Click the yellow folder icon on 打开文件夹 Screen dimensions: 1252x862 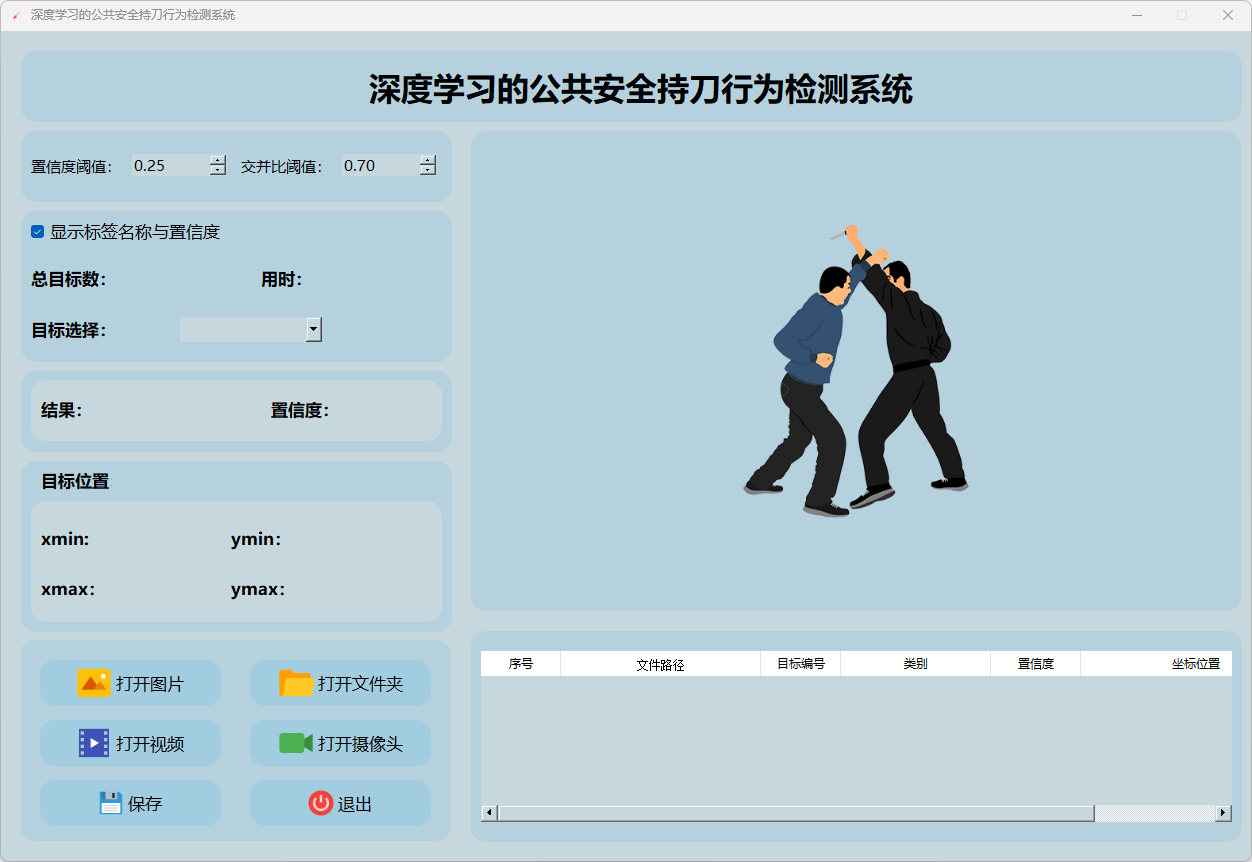[x=296, y=683]
